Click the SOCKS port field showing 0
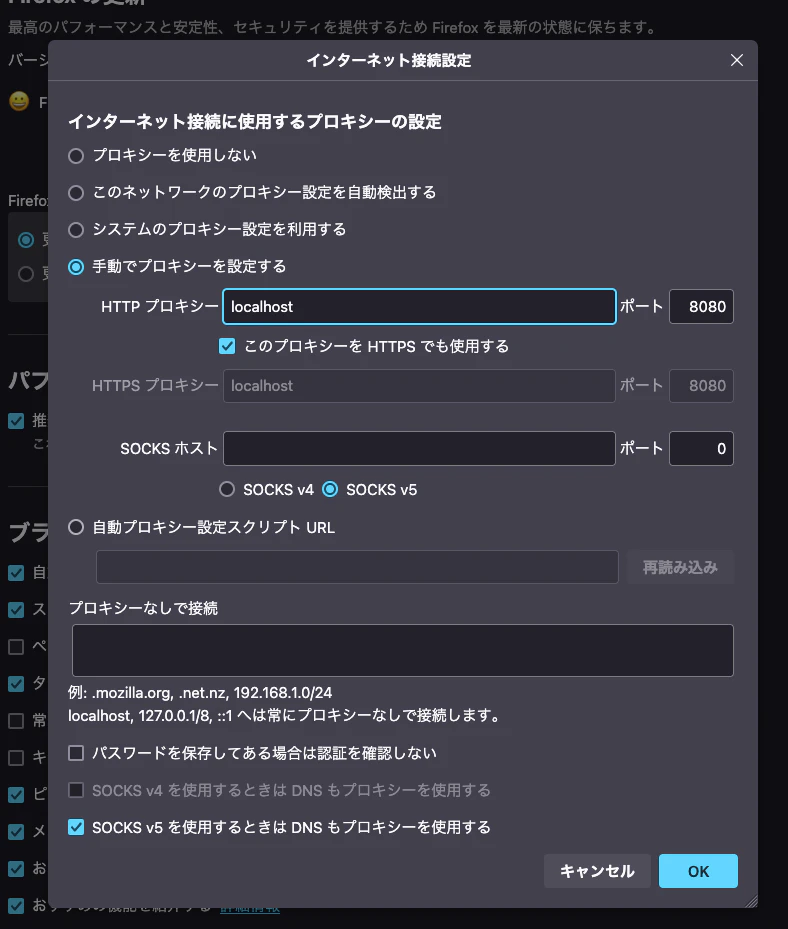Screen dimensions: 788x929 click(701, 449)
